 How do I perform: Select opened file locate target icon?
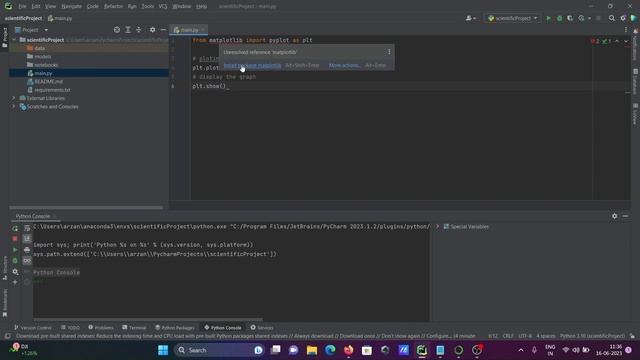(117, 30)
